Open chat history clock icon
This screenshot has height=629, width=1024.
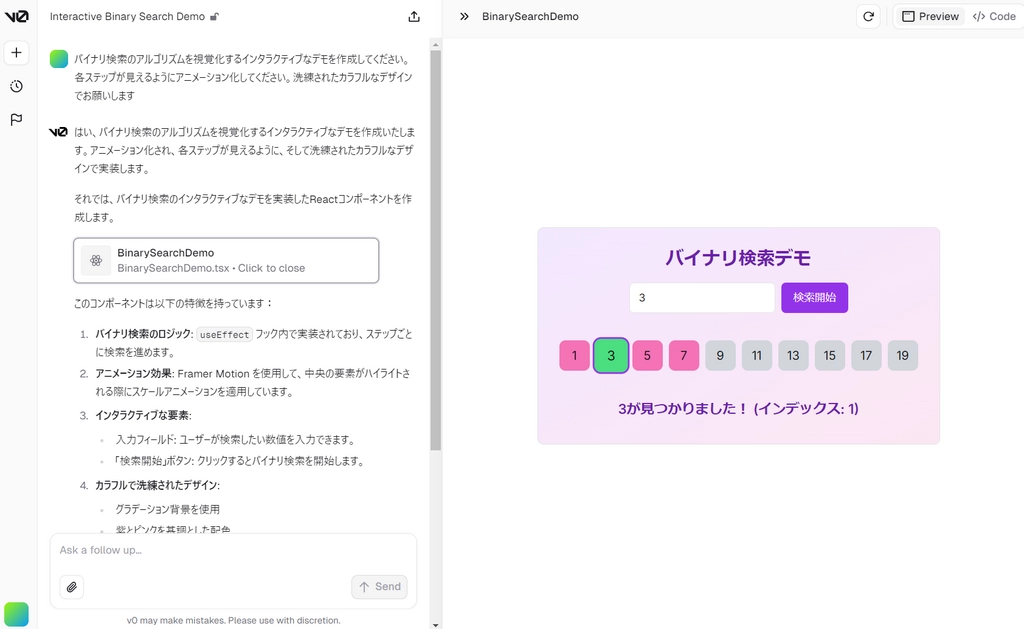pos(16,86)
